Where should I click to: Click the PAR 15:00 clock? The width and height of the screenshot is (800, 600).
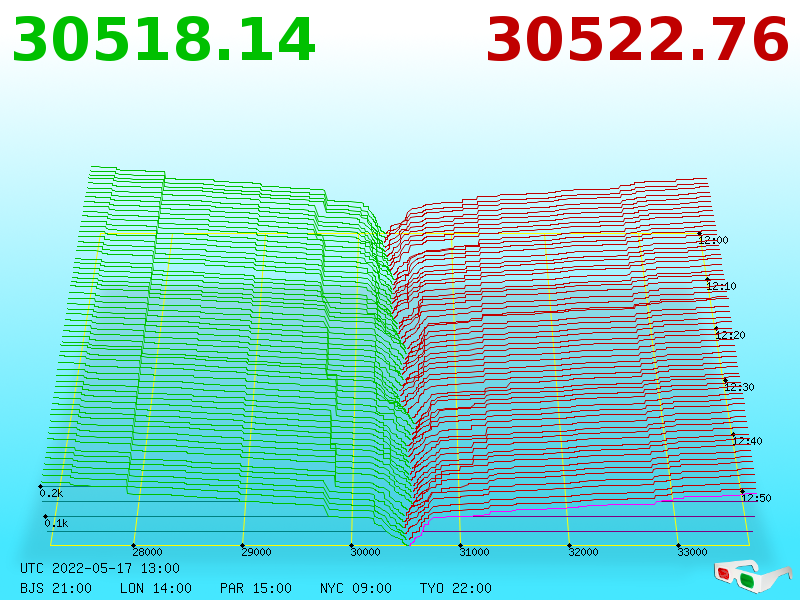point(256,588)
